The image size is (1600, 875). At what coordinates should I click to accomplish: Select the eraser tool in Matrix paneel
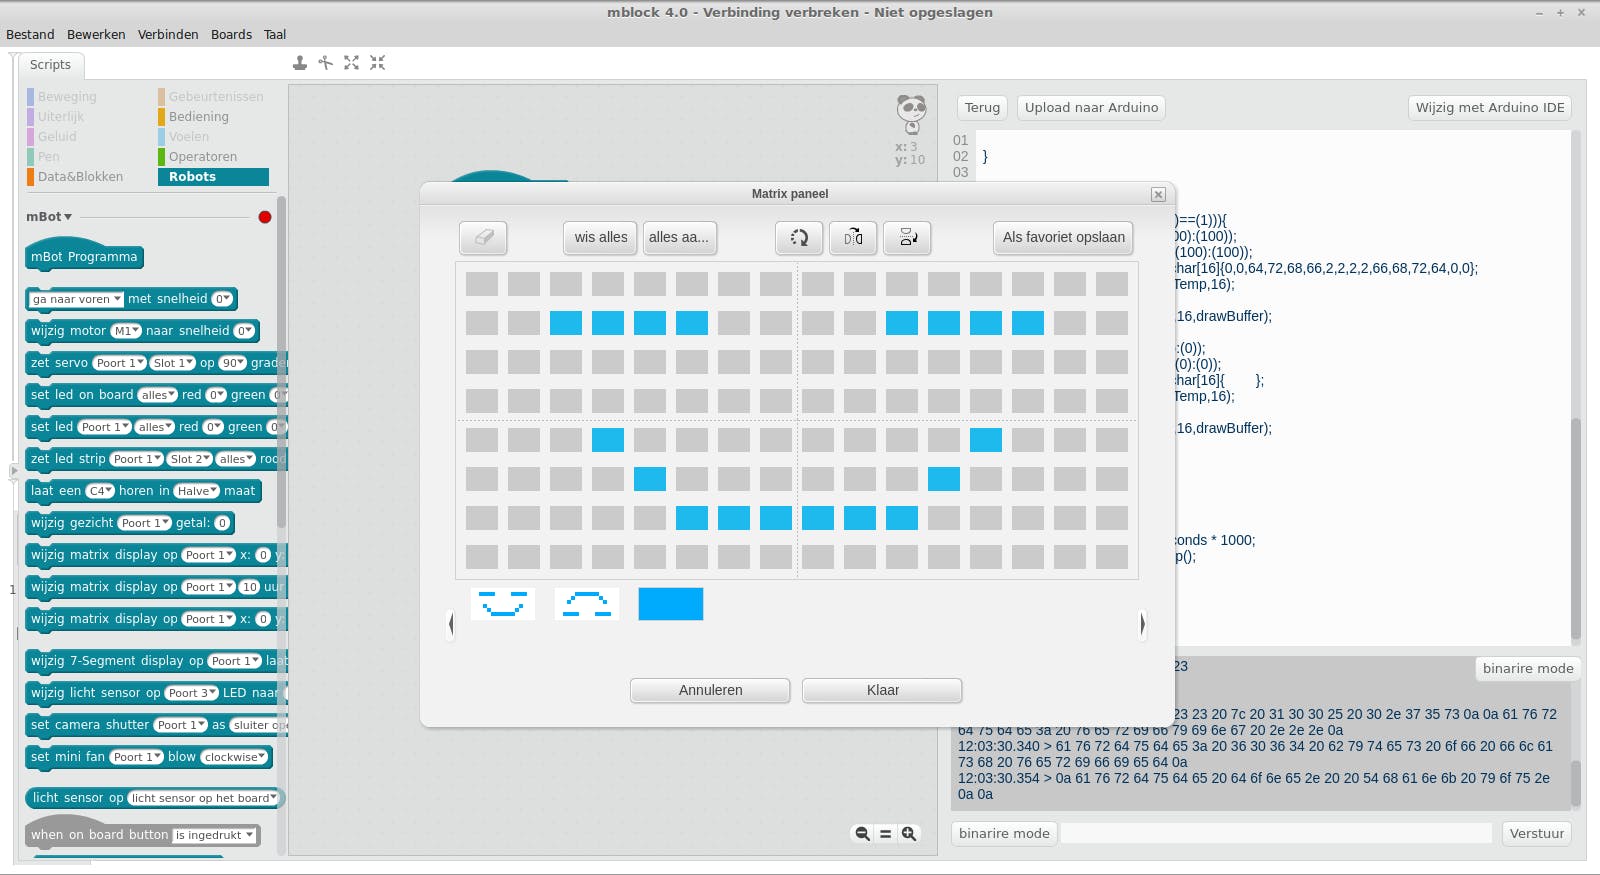click(x=483, y=238)
